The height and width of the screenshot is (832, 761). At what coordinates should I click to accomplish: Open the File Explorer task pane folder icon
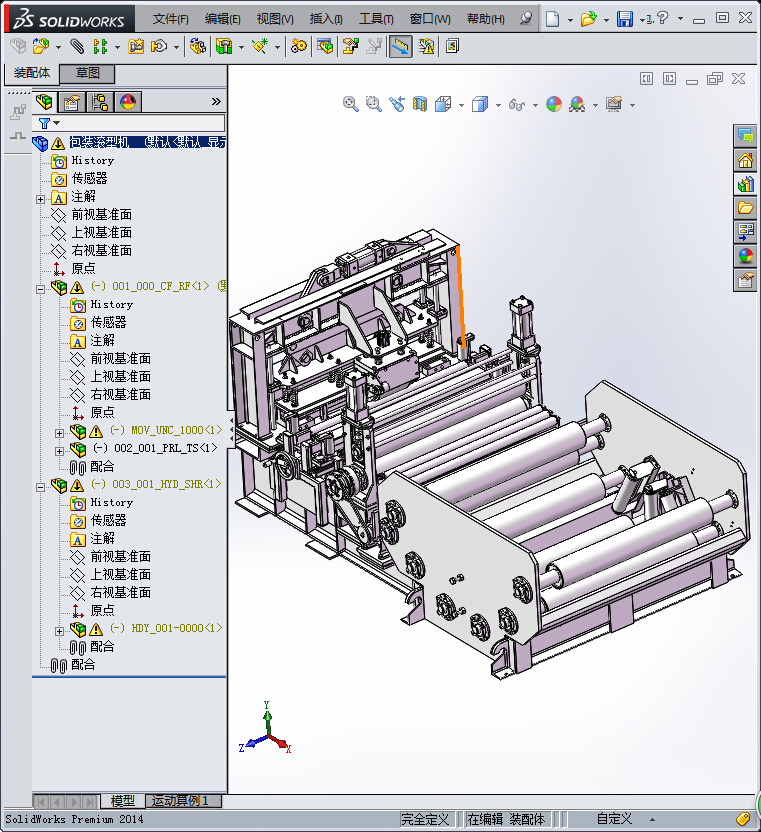click(746, 208)
